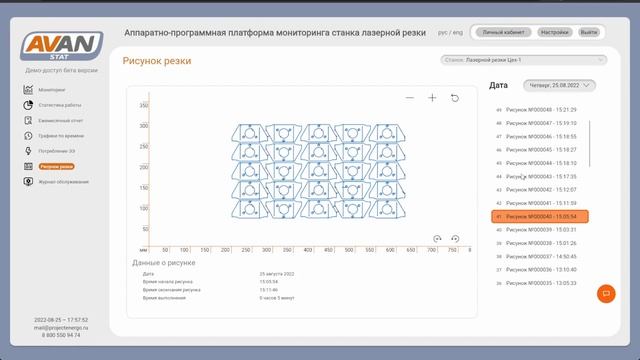Click the Рисунок резки page heading
This screenshot has height=360, width=640.
pos(157,61)
